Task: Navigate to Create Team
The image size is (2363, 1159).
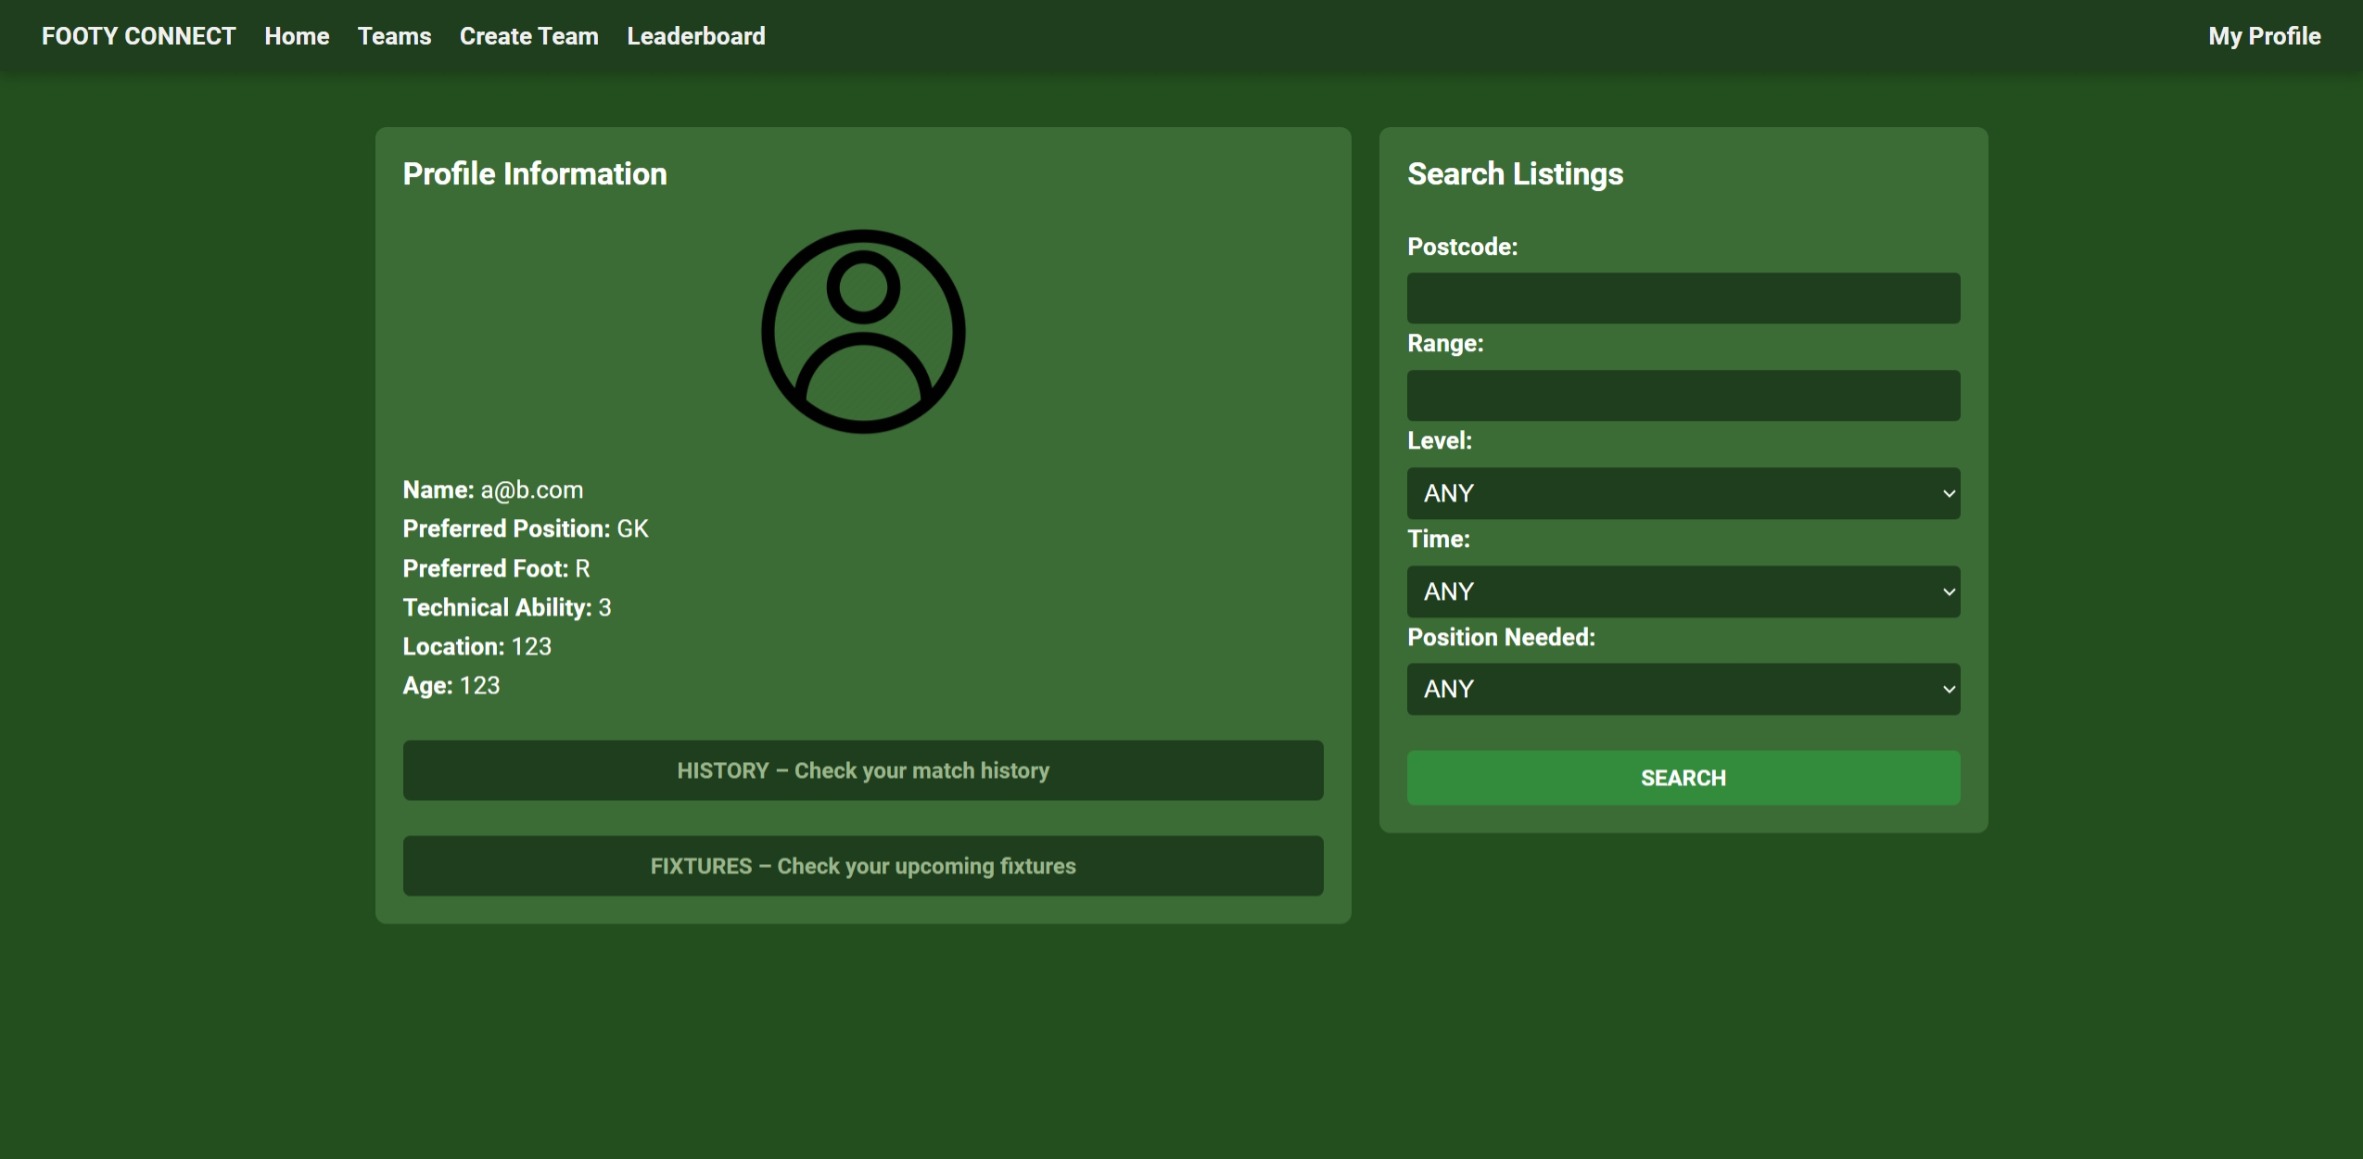Action: point(529,36)
